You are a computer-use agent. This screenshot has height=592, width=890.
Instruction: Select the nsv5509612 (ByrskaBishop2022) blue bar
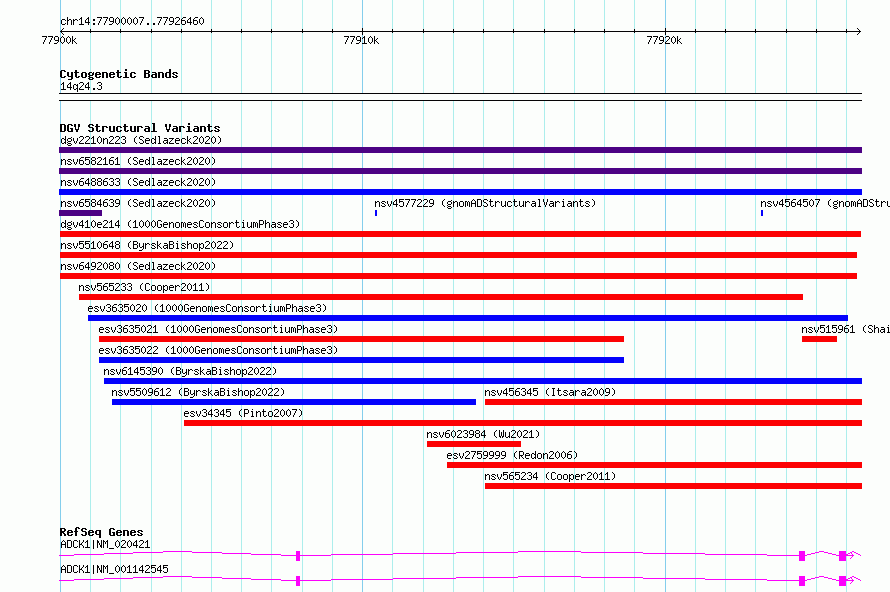pos(294,402)
